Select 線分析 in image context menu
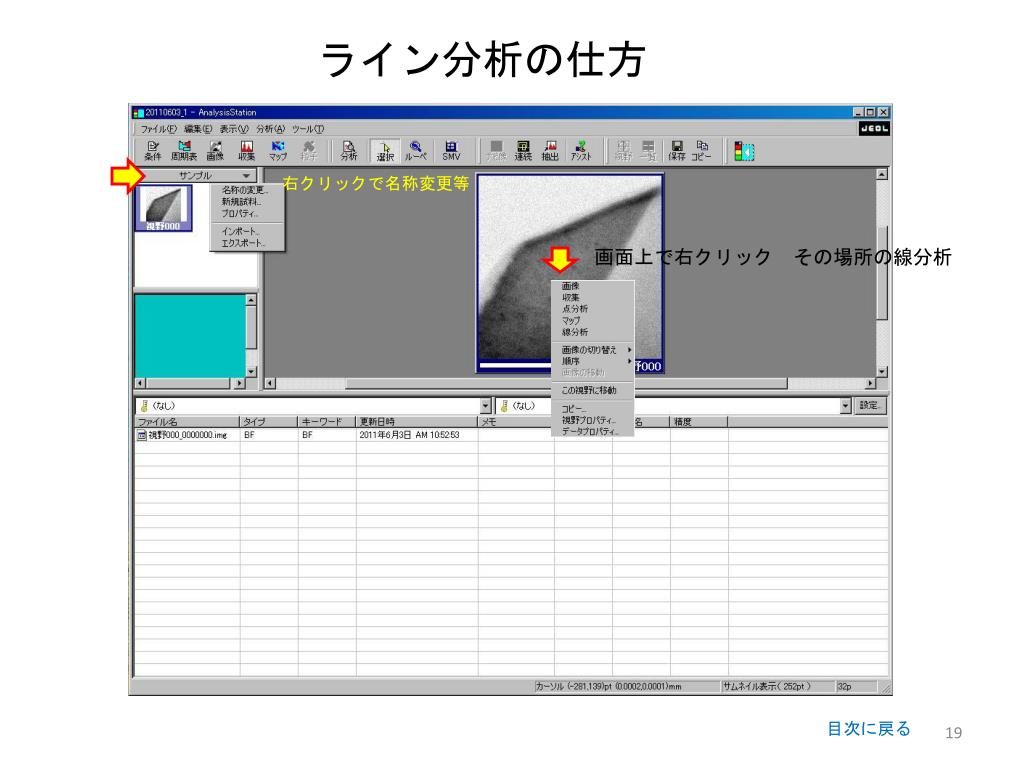This screenshot has height=768, width=1024. [575, 332]
